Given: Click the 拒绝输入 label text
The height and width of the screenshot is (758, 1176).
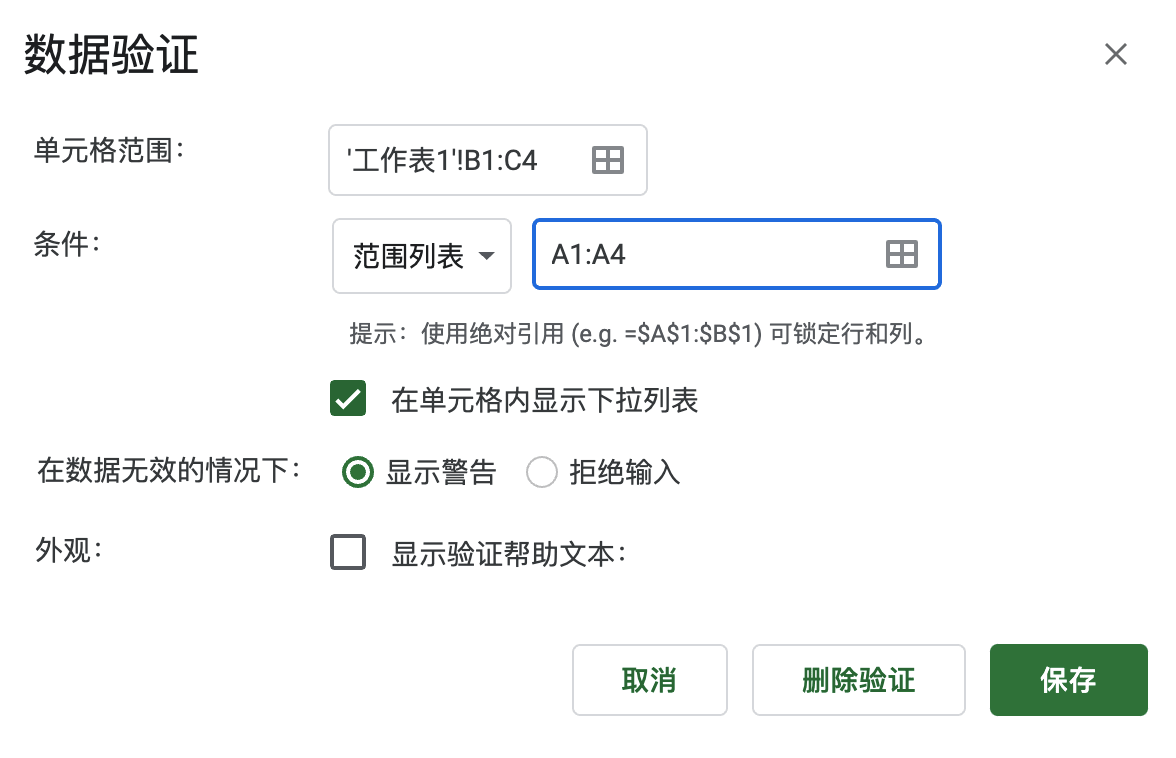Looking at the screenshot, I should click(x=625, y=472).
